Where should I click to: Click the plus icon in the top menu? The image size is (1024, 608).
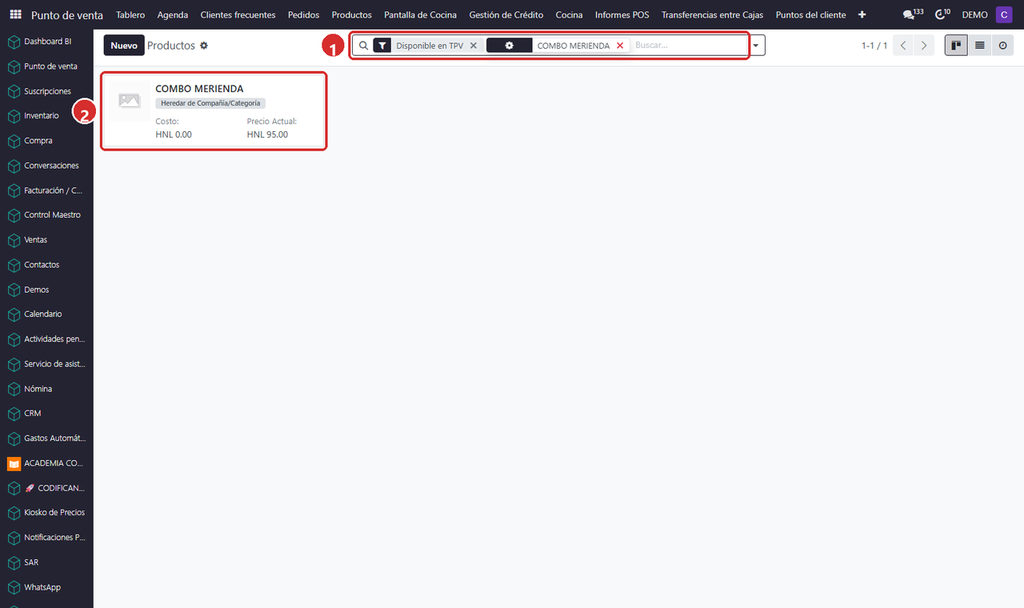(862, 14)
